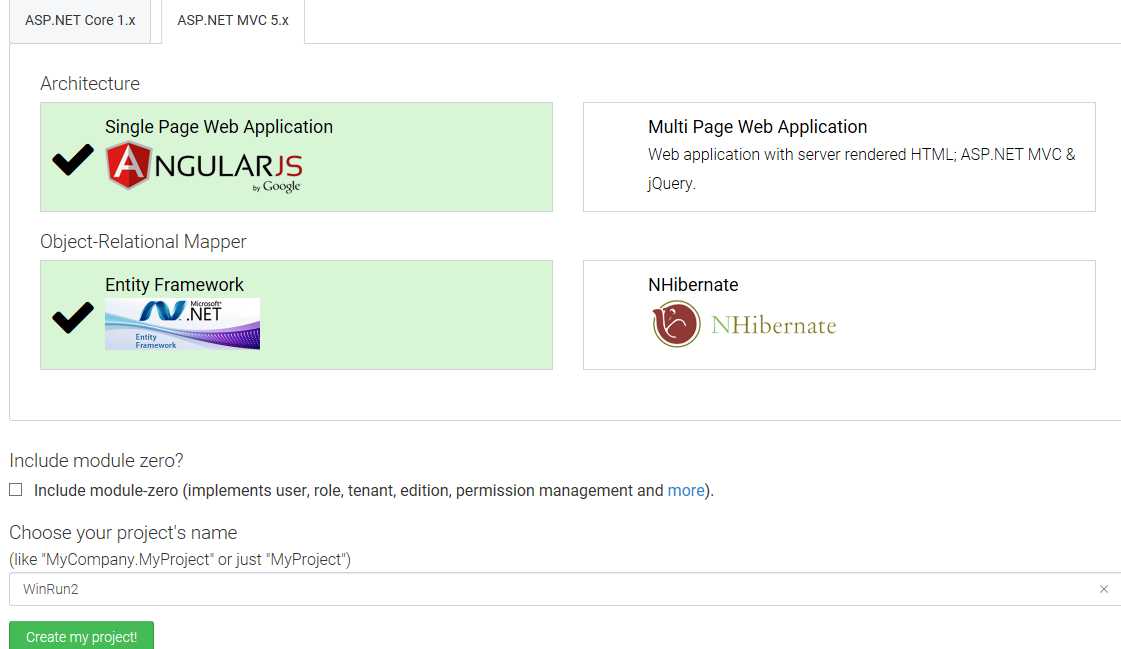Select the ASP.NET MVC 5.x tab

click(x=233, y=21)
